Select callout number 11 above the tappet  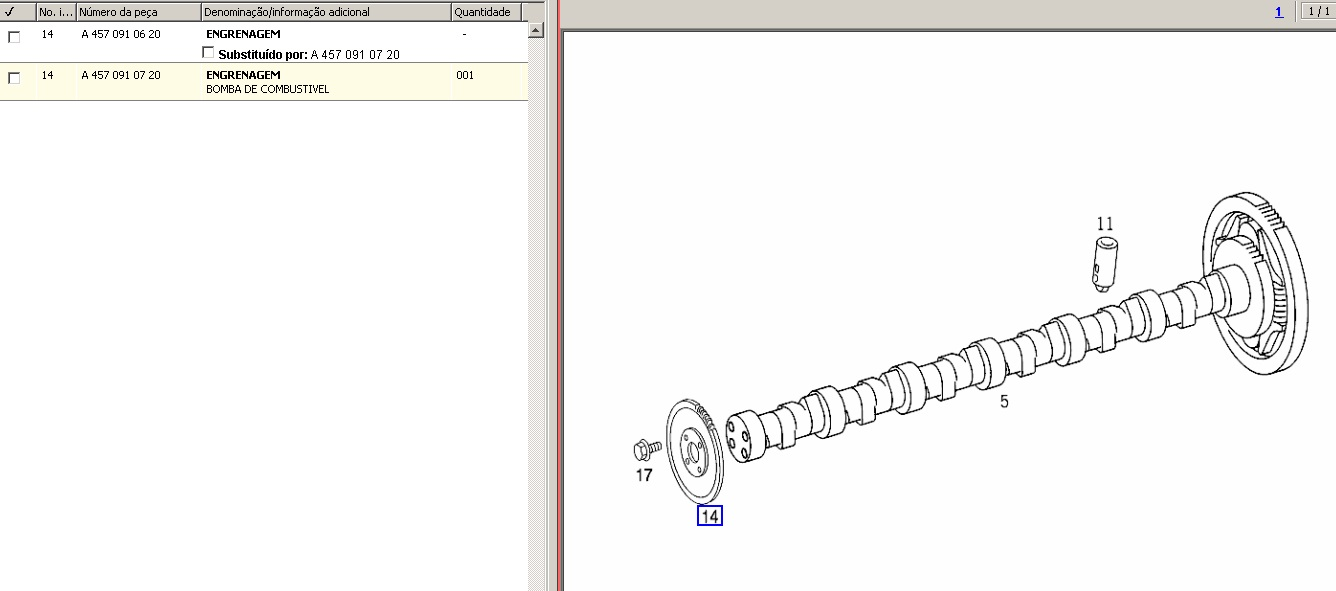tap(1104, 224)
